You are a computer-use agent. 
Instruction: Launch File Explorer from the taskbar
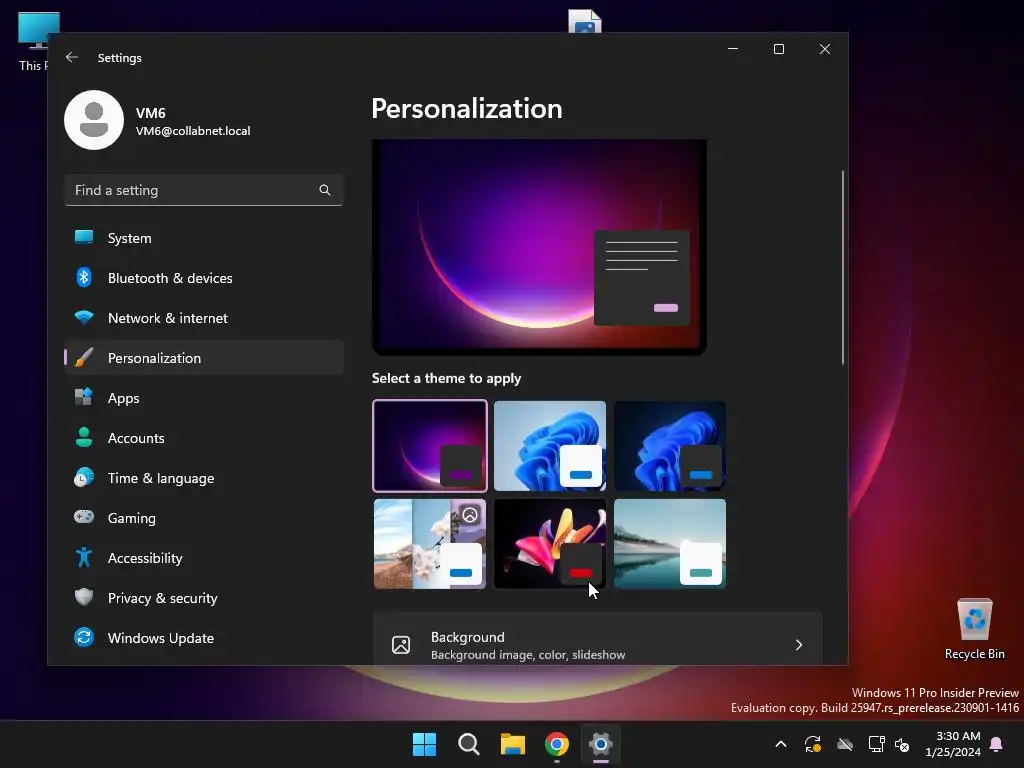513,744
